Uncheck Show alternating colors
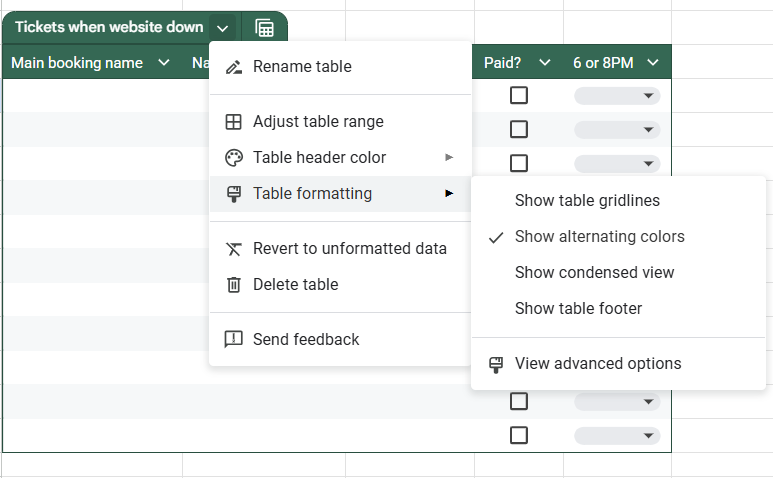 [599, 237]
